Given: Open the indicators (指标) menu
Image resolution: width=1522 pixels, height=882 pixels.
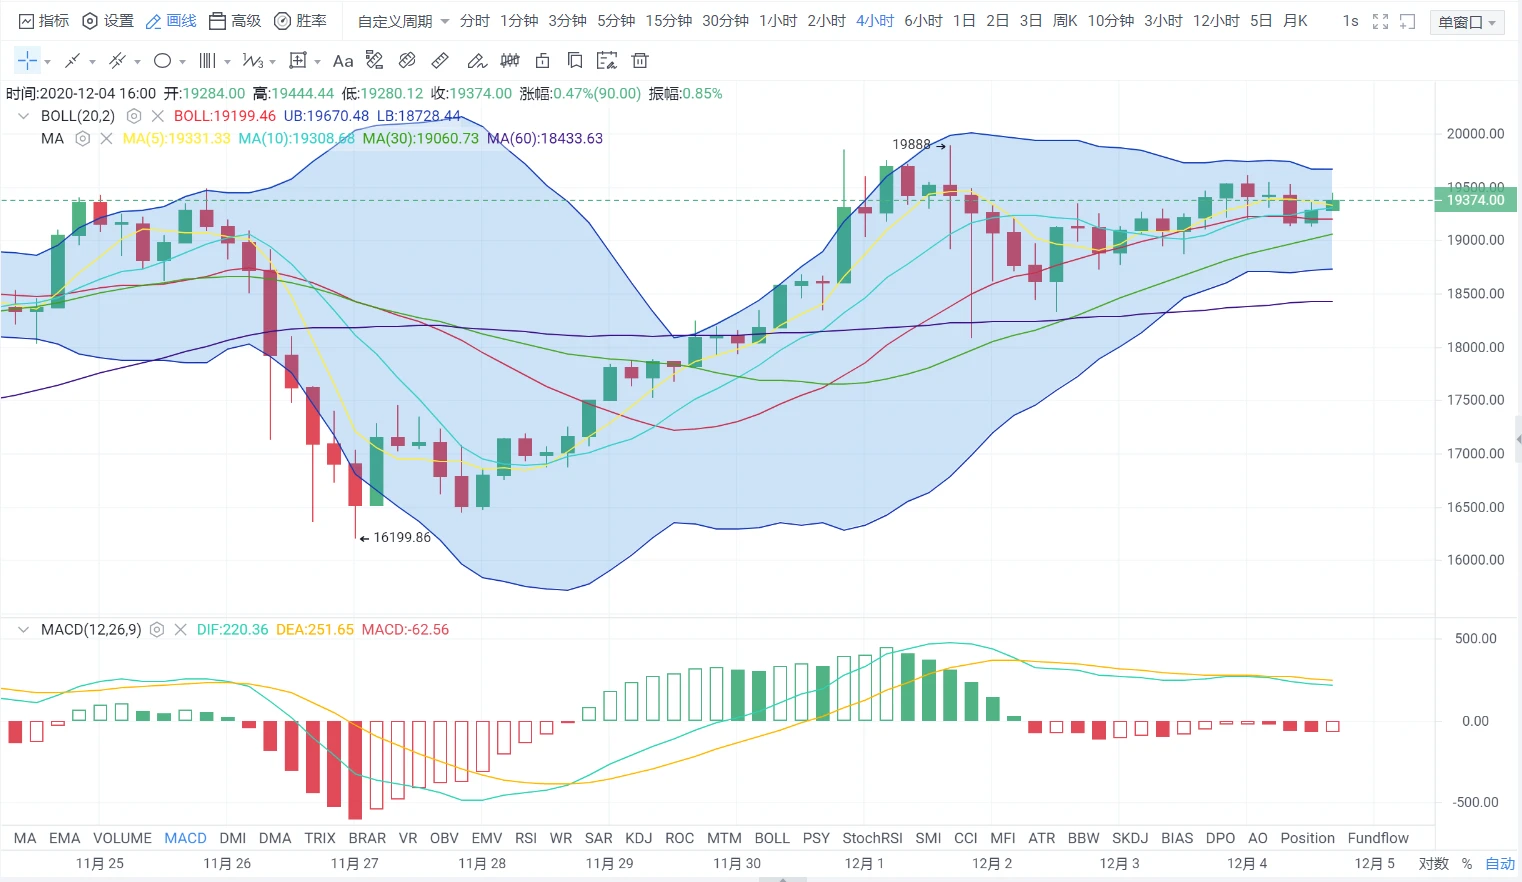Looking at the screenshot, I should pyautogui.click(x=44, y=21).
